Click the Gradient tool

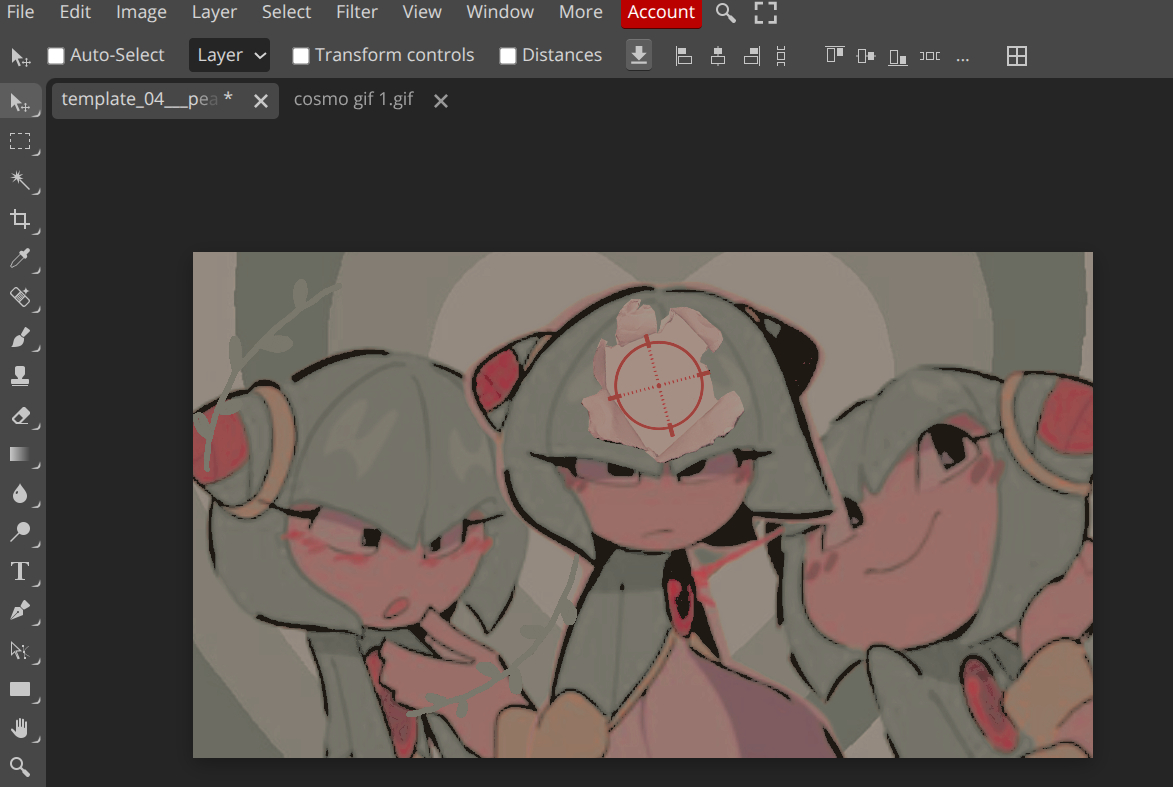coord(20,454)
